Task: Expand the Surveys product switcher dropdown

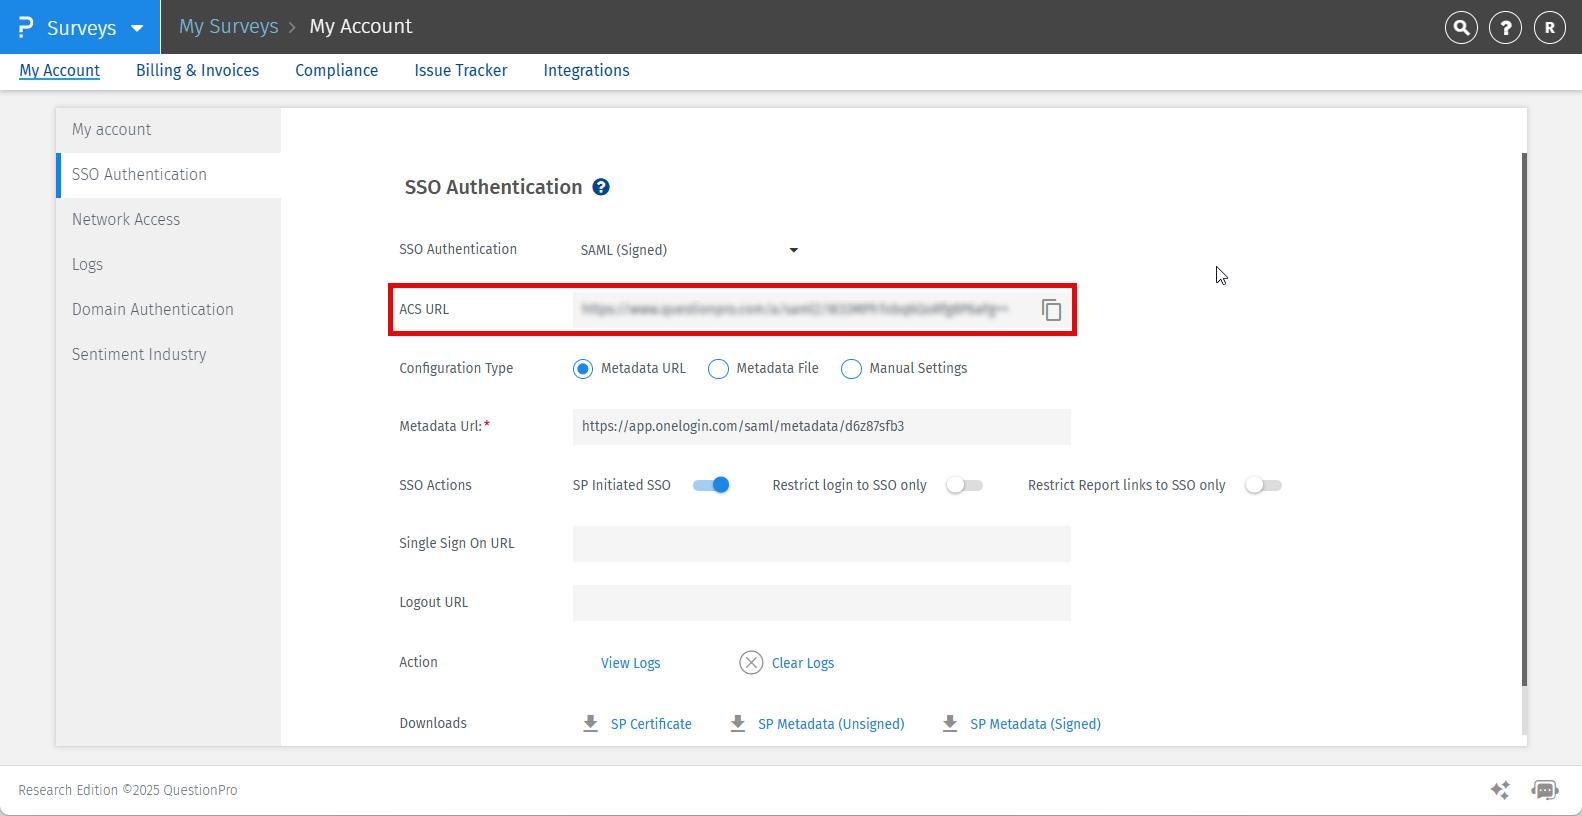Action: point(137,28)
